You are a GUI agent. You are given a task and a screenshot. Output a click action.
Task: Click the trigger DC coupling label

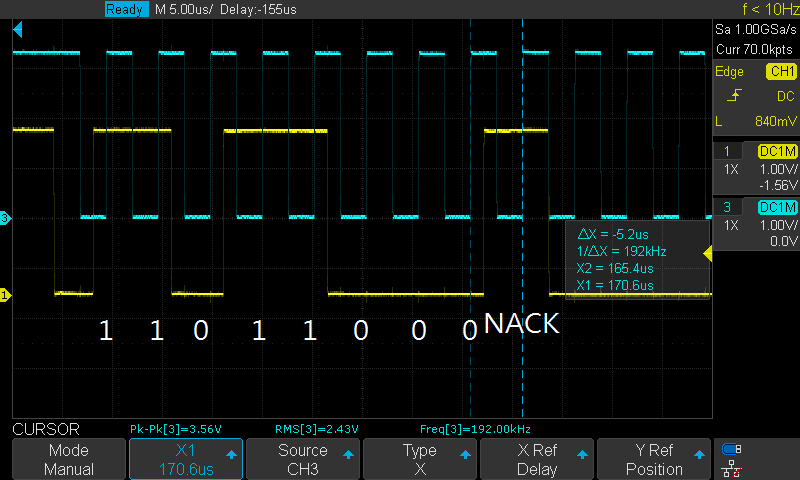[786, 96]
